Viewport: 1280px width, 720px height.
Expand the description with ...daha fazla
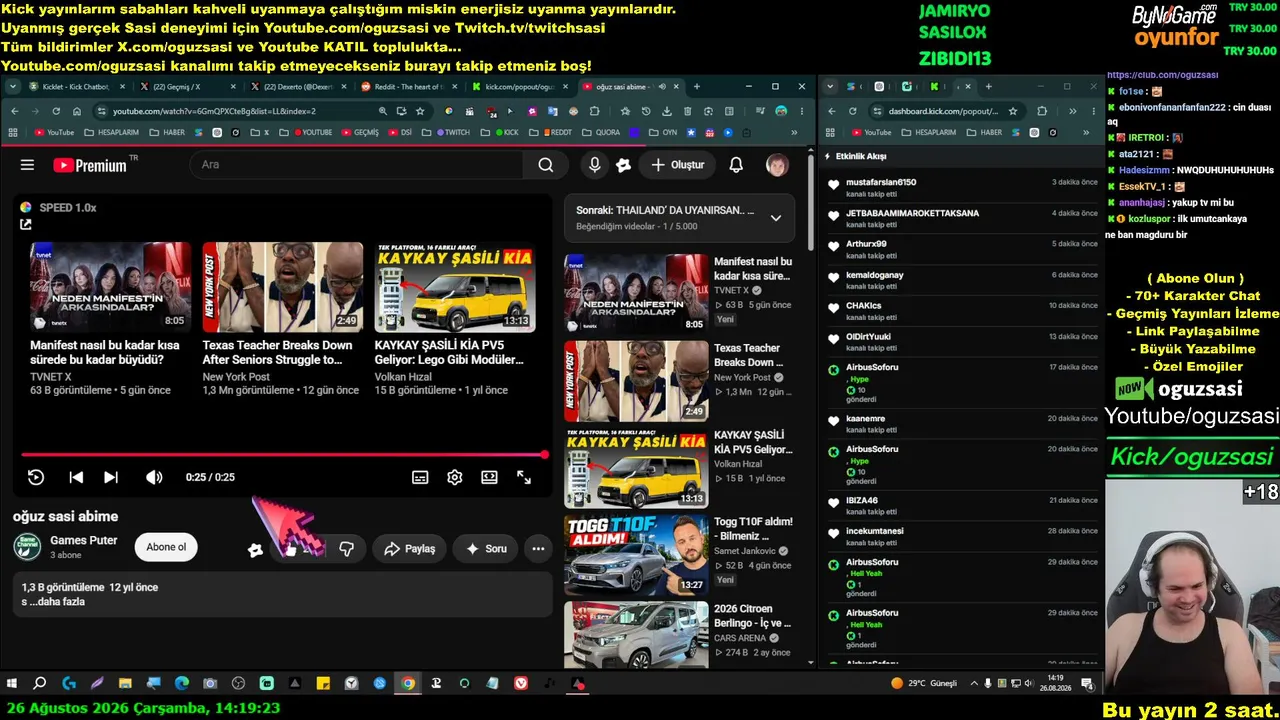(x=58, y=602)
